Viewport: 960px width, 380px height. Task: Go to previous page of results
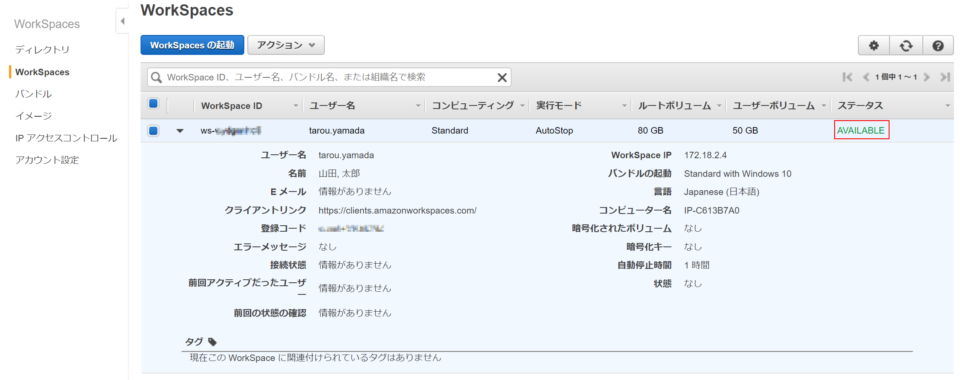(866, 77)
